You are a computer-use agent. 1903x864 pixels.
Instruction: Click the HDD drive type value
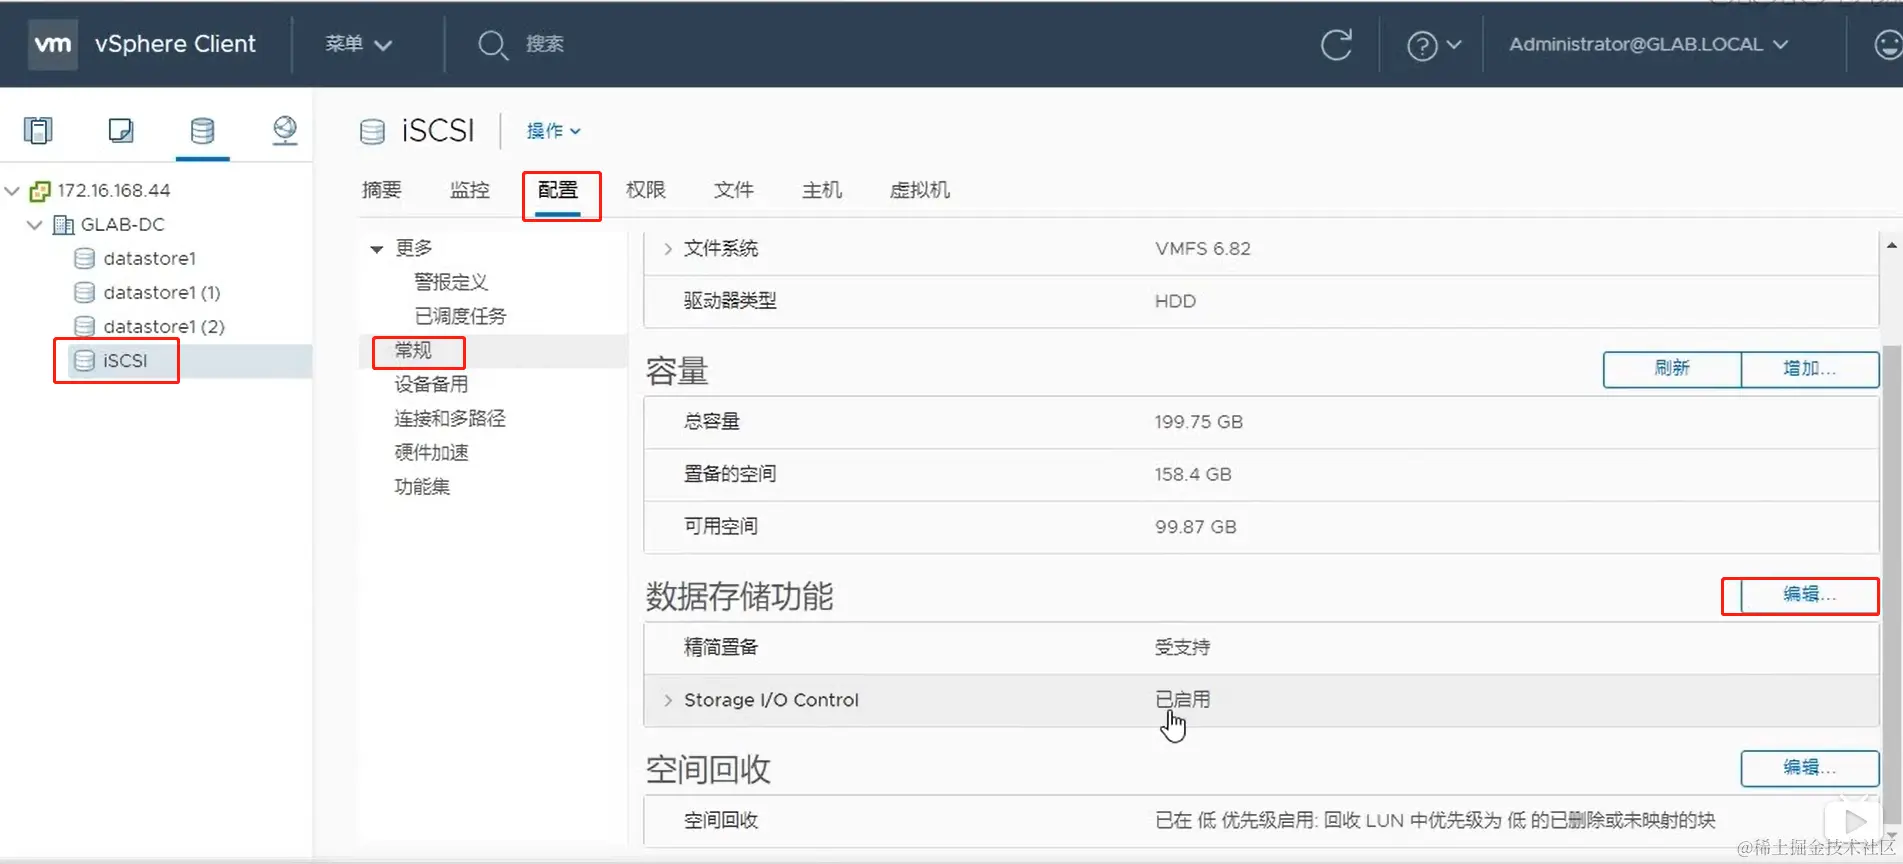coord(1175,301)
